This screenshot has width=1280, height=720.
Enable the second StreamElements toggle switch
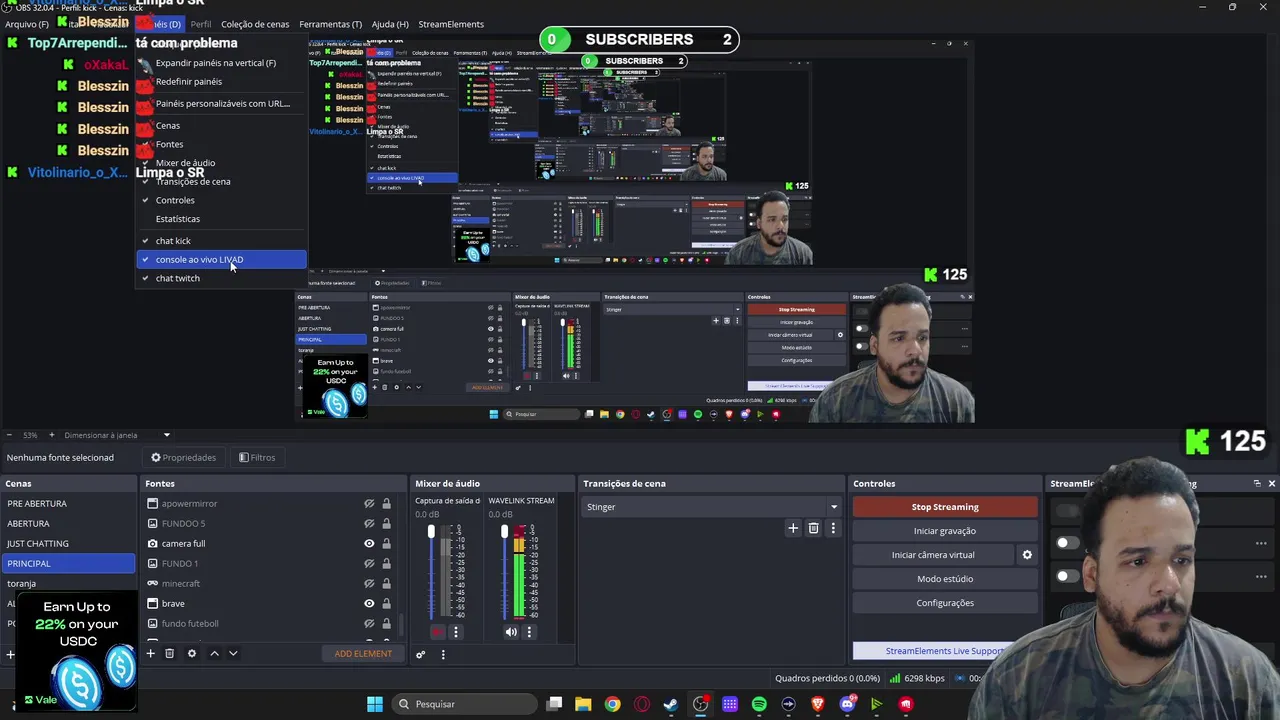pyautogui.click(x=1068, y=543)
